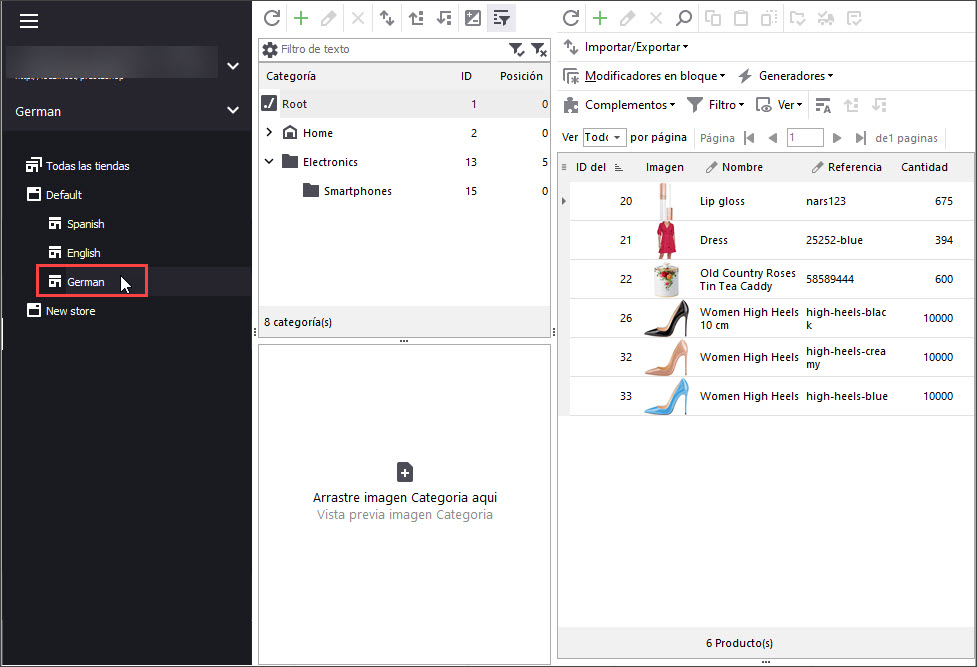Go to the next page
977x667 pixels.
(837, 138)
